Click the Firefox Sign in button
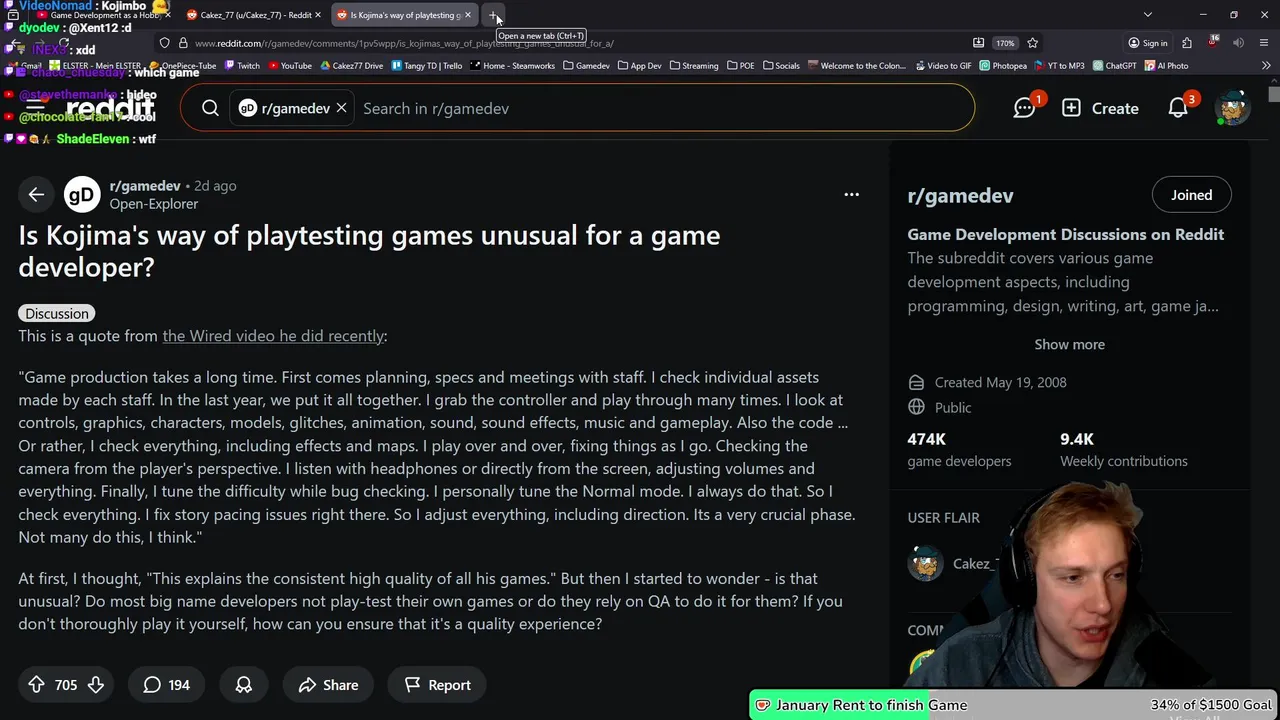 click(x=1147, y=43)
